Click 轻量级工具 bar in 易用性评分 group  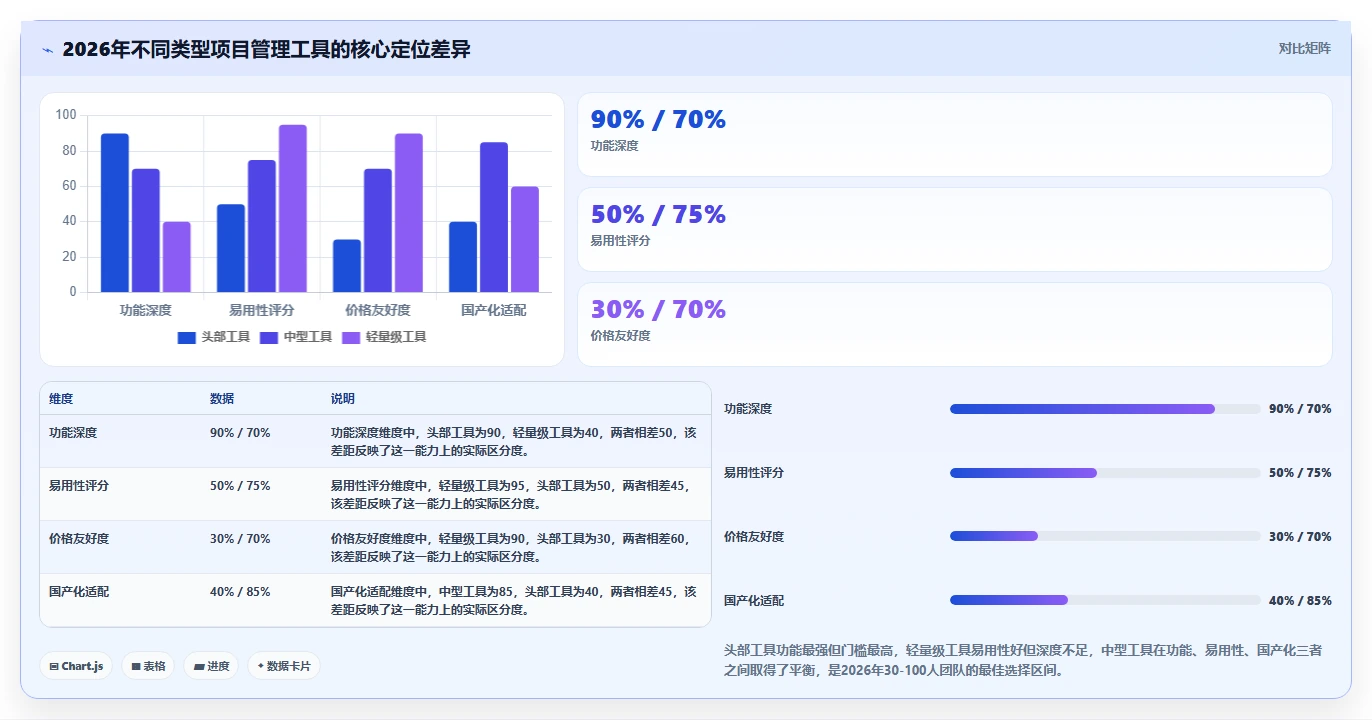tap(293, 208)
